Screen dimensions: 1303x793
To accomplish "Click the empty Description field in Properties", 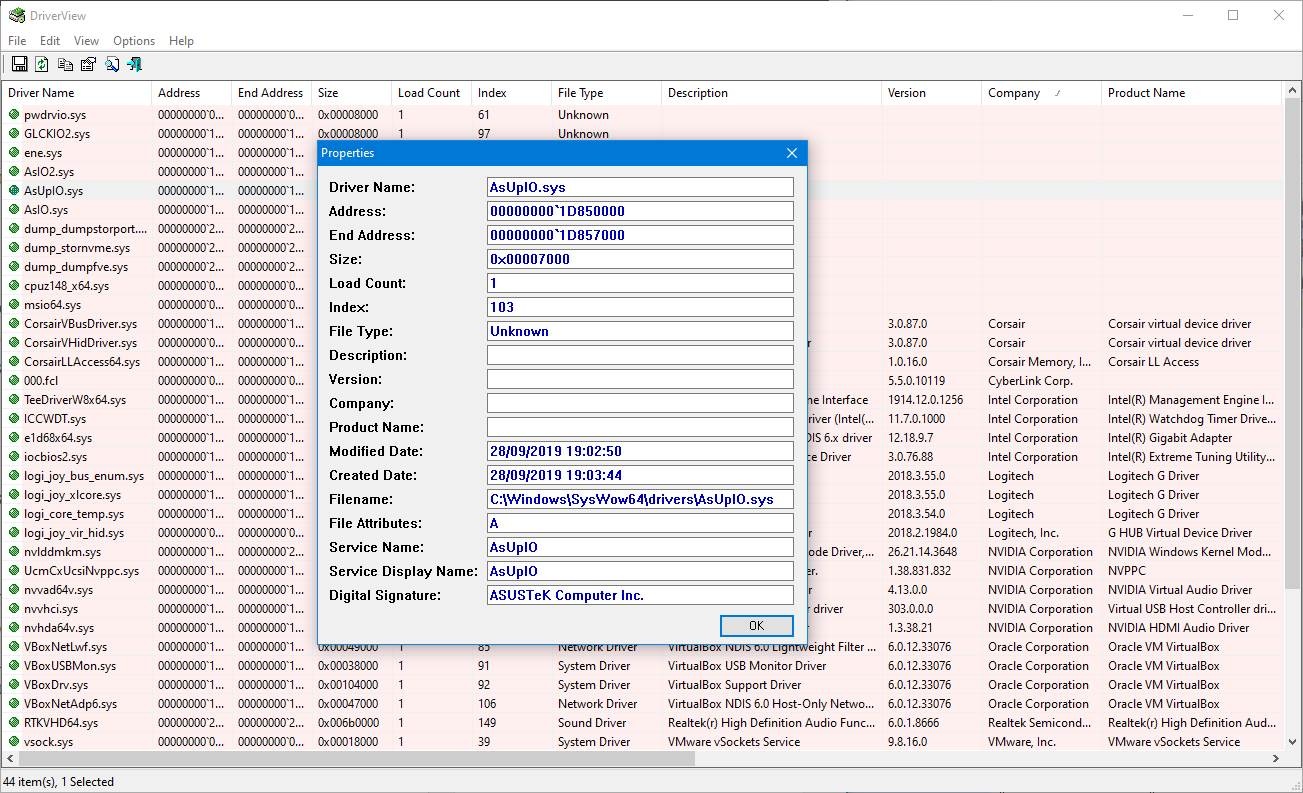I will (640, 355).
